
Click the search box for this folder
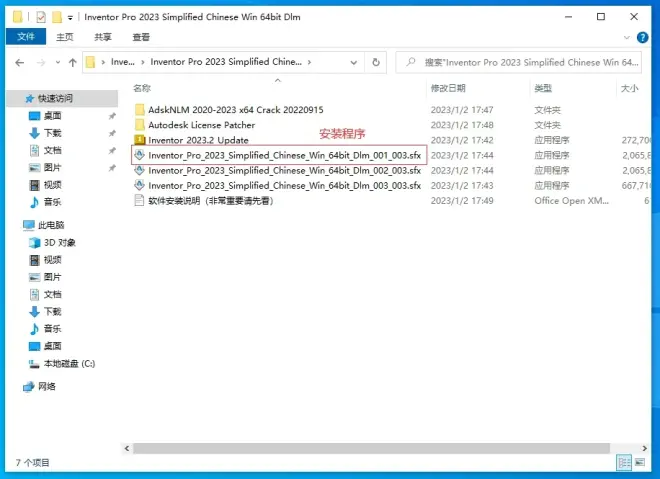(x=519, y=62)
